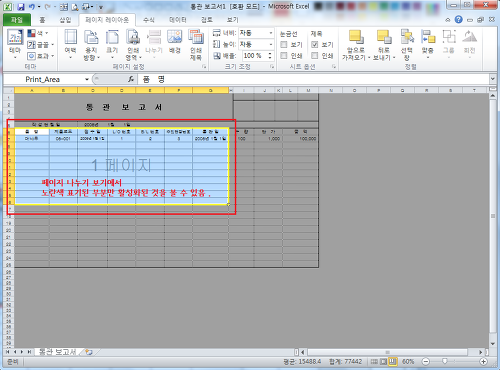Switch to the Data (데이터) tab
The width and height of the screenshot is (500, 370).
[x=178, y=20]
